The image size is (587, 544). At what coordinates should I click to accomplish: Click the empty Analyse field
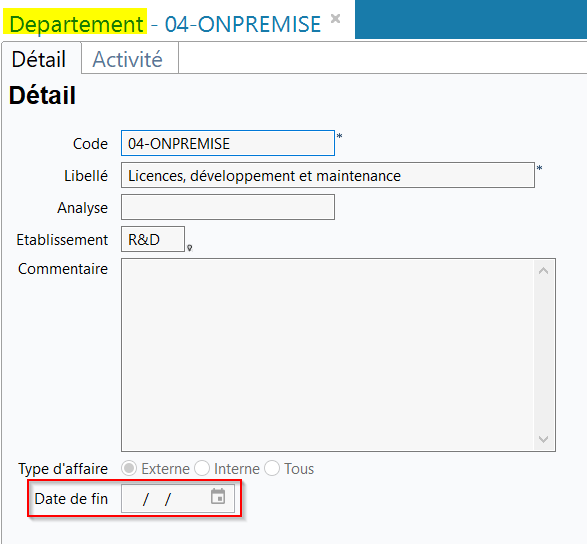[228, 207]
